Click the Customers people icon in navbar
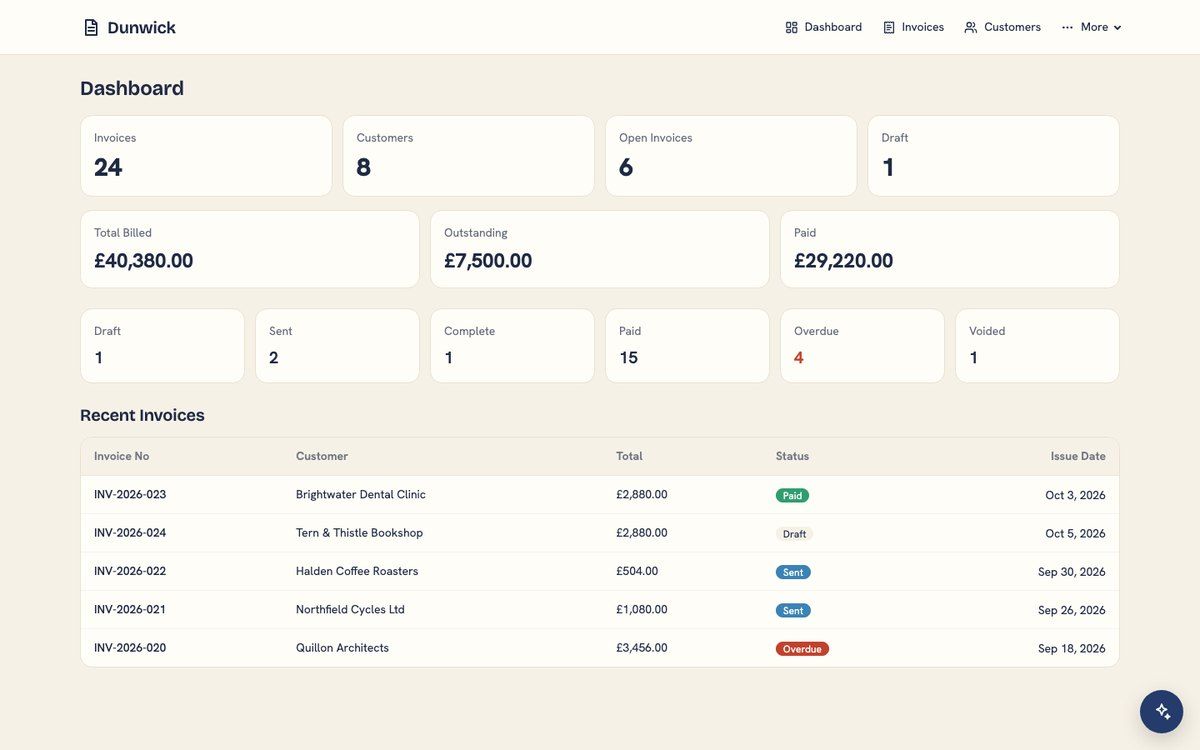Viewport: 1200px width, 750px height. pyautogui.click(x=971, y=28)
